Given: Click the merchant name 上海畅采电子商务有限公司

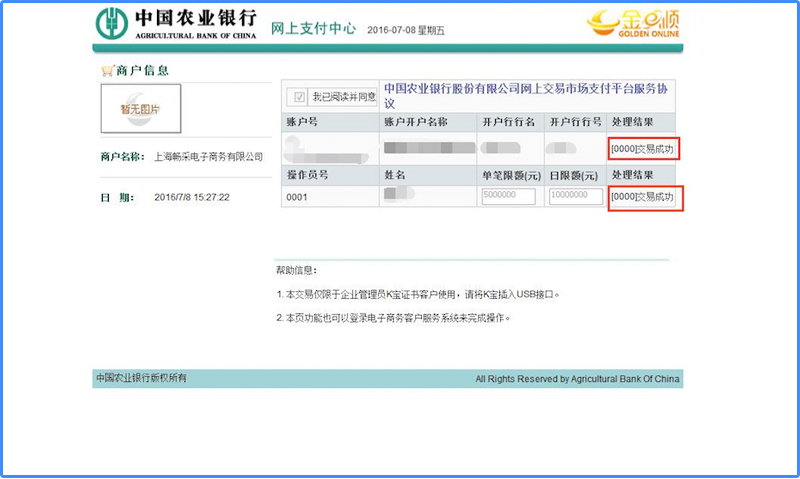Looking at the screenshot, I should pyautogui.click(x=208, y=157).
